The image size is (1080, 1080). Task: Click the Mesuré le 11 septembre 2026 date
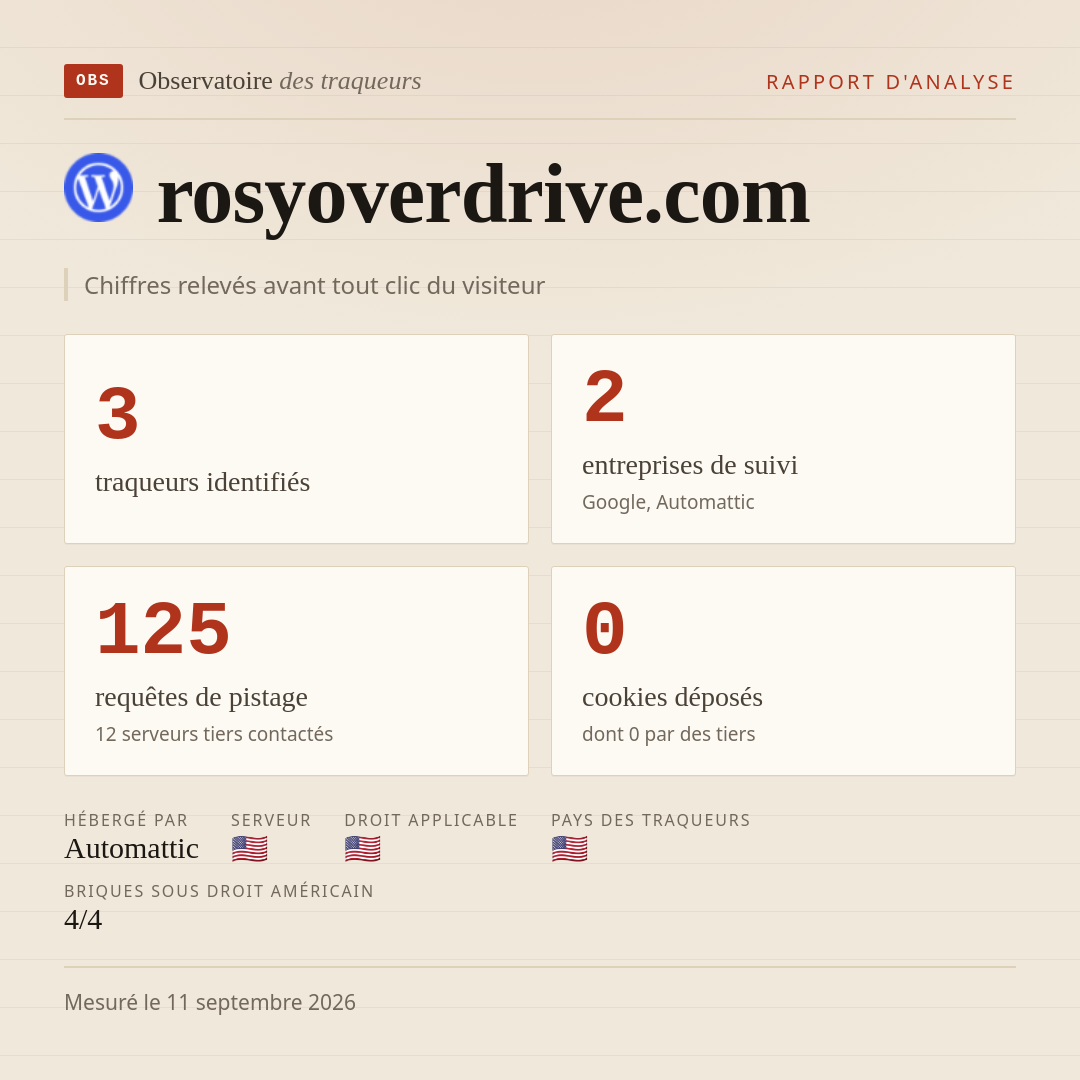click(x=210, y=1002)
